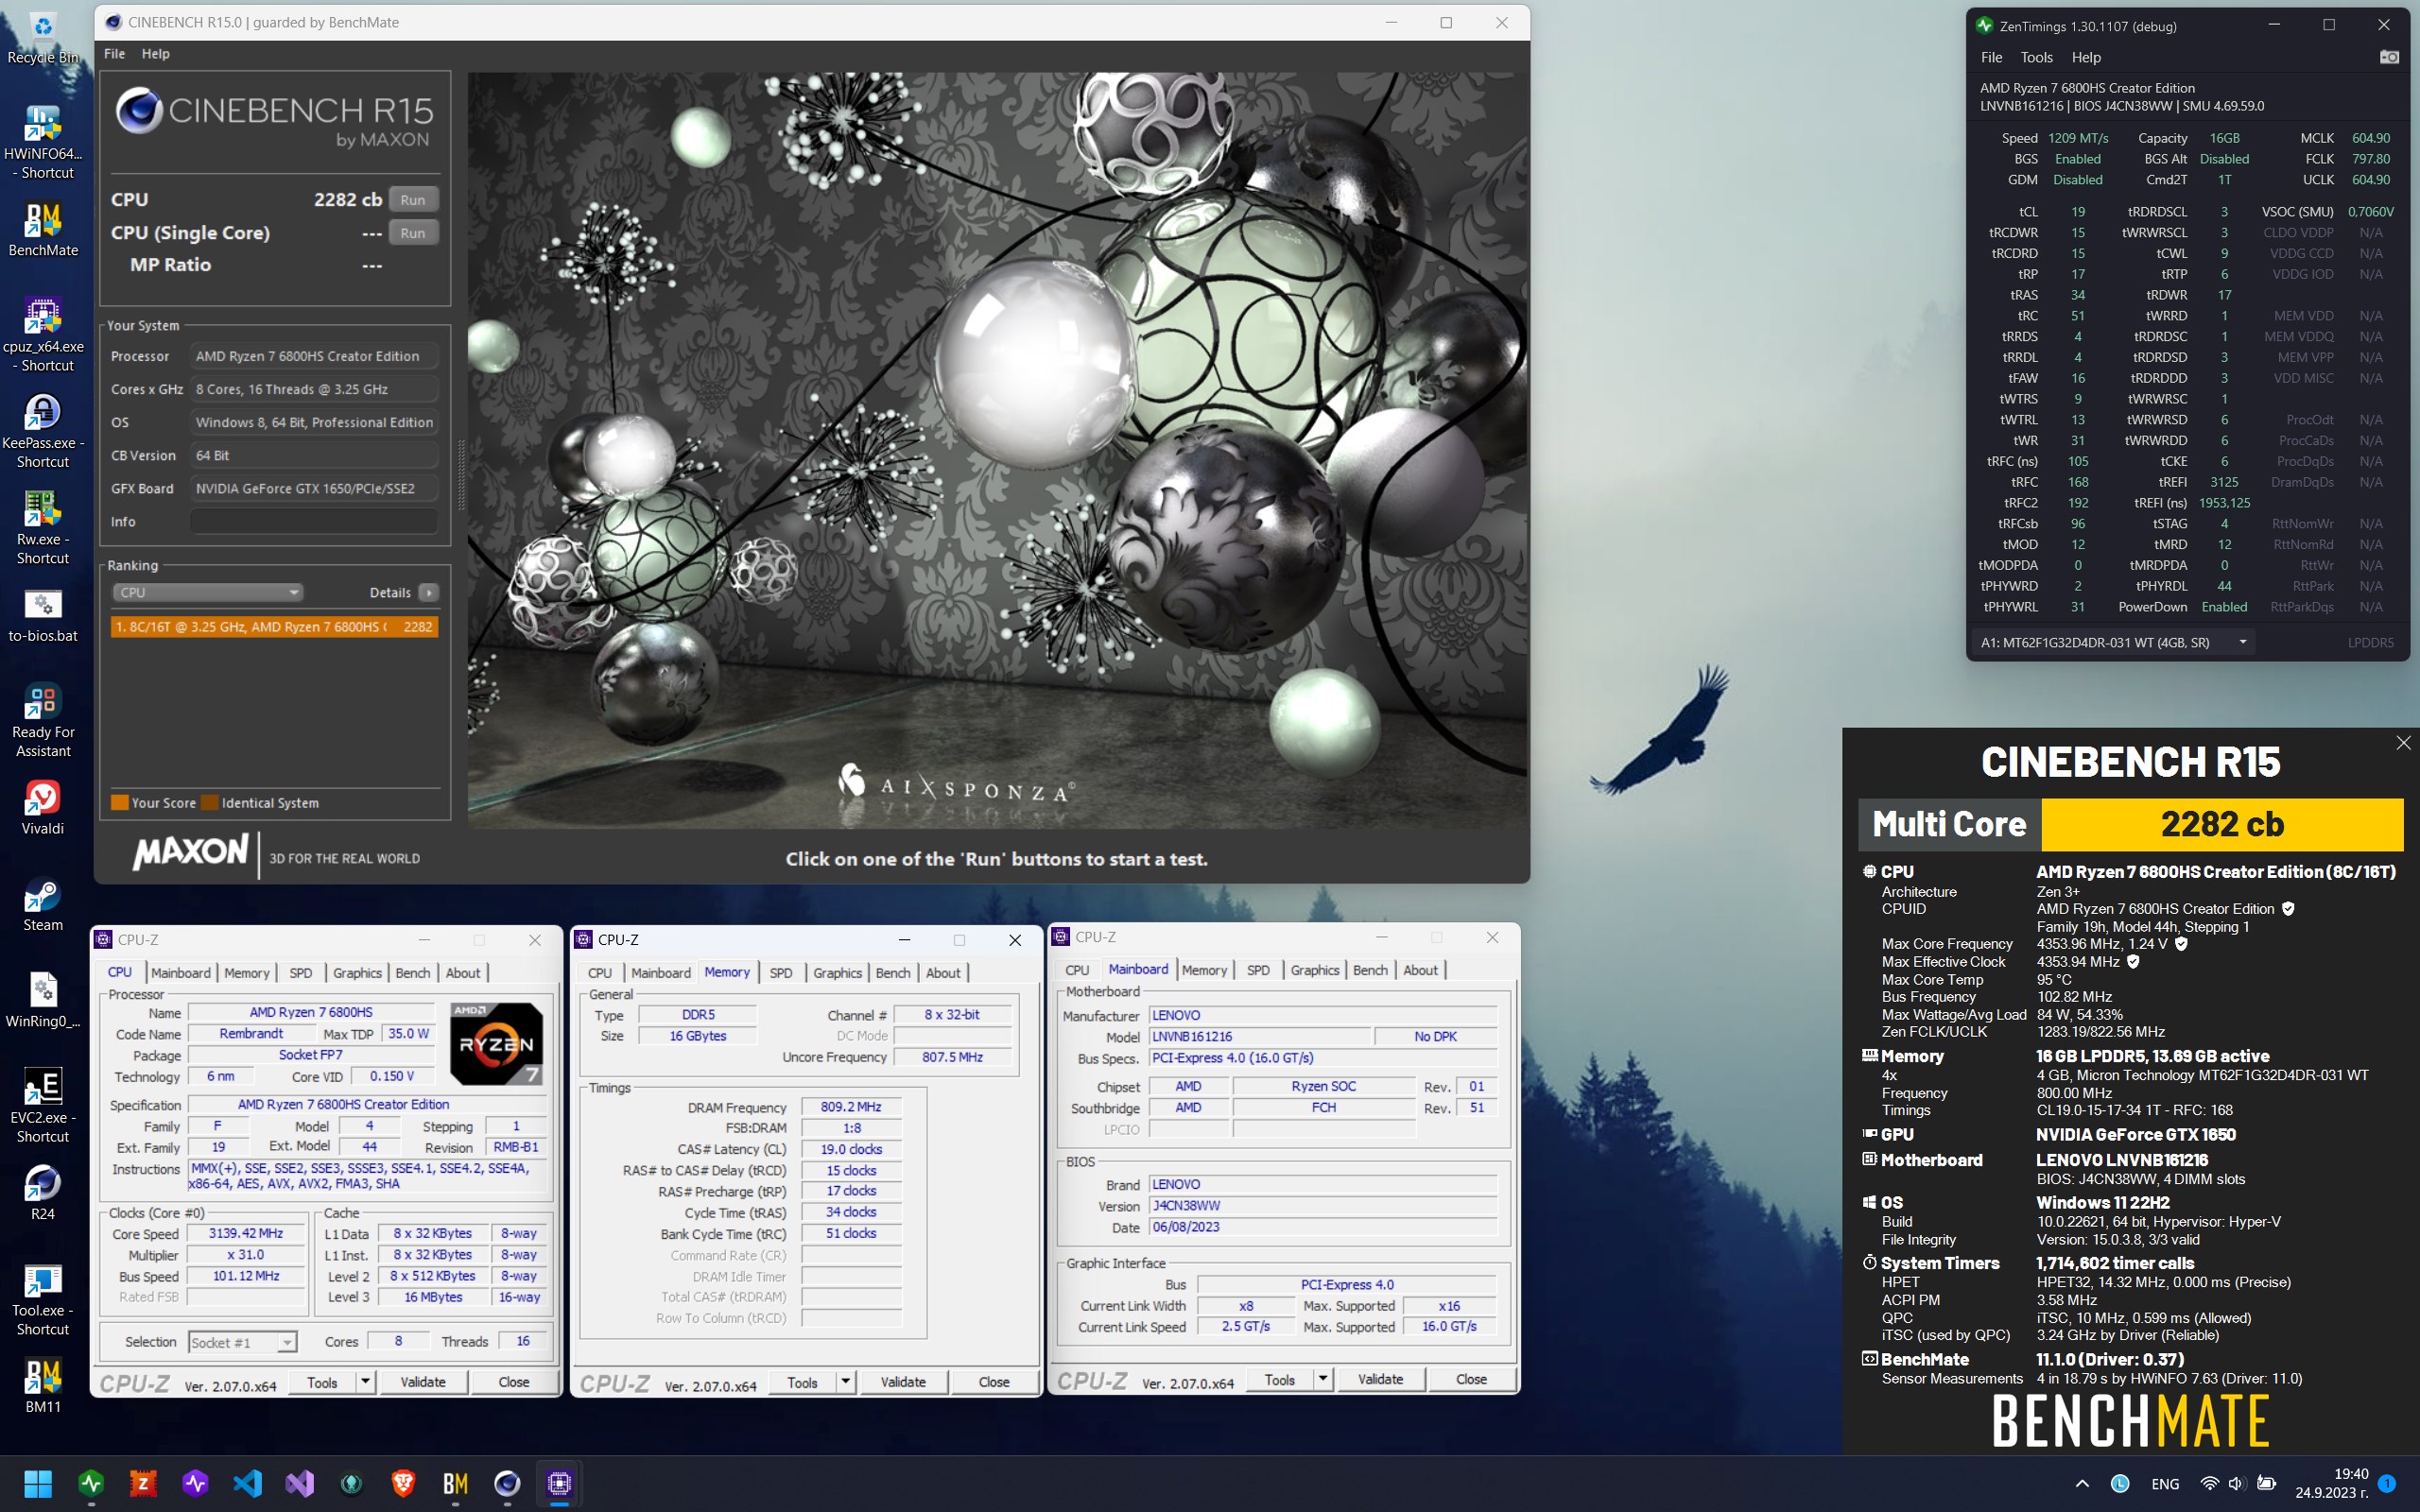Viewport: 2420px width, 1512px height.
Task: Switch to the SPD tab in CPU-Z Memory window
Action: click(x=781, y=973)
